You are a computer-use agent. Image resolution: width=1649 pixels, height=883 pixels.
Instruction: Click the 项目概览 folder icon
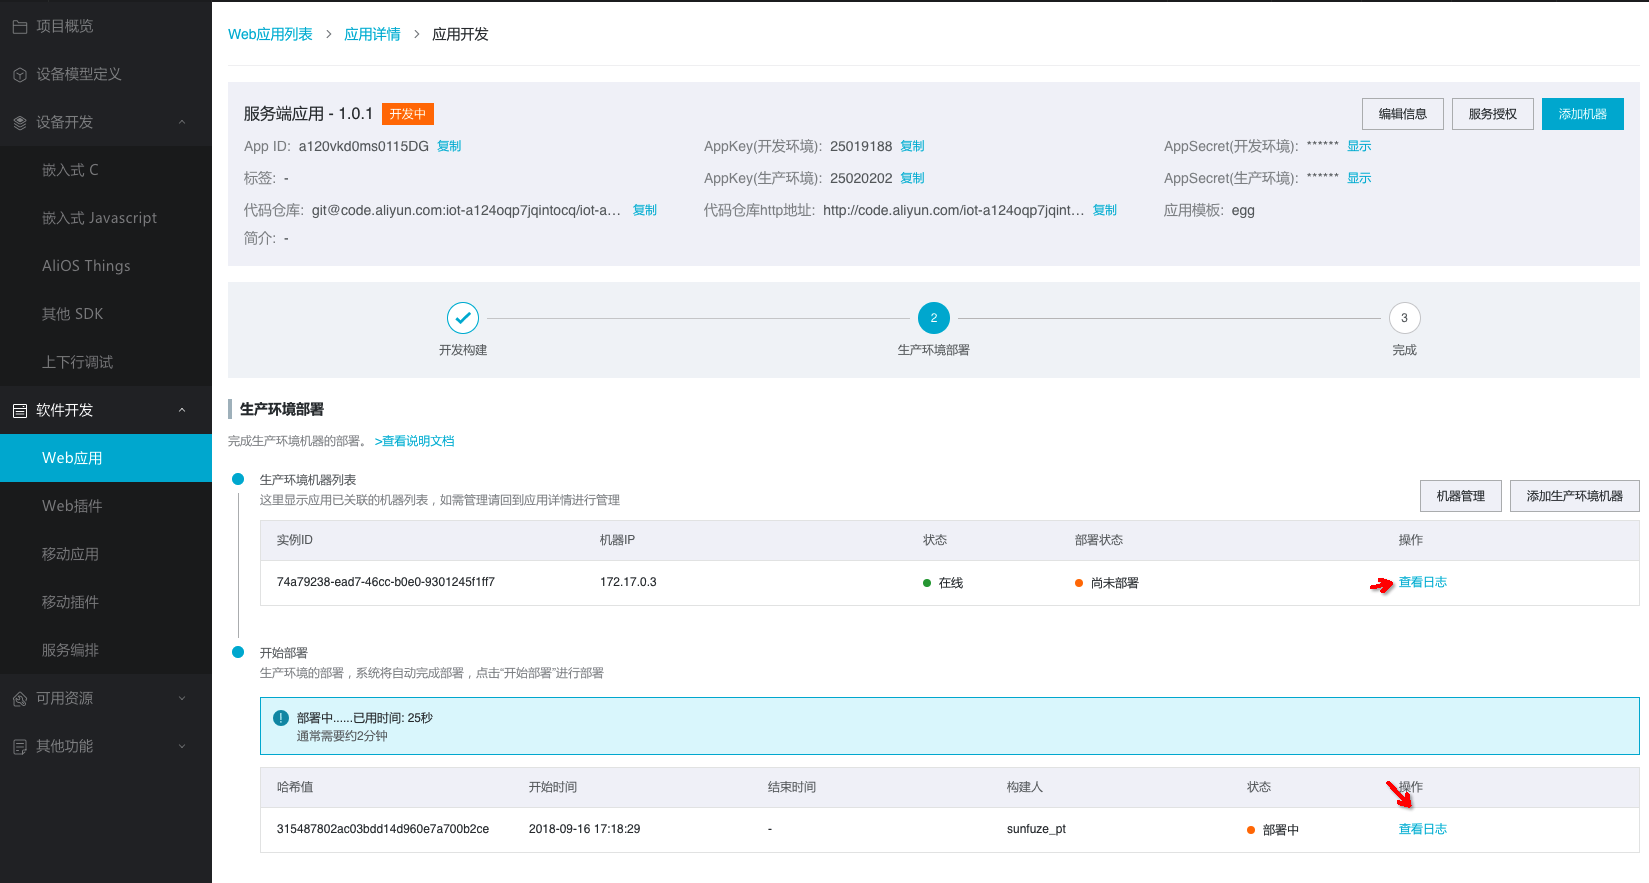(20, 27)
